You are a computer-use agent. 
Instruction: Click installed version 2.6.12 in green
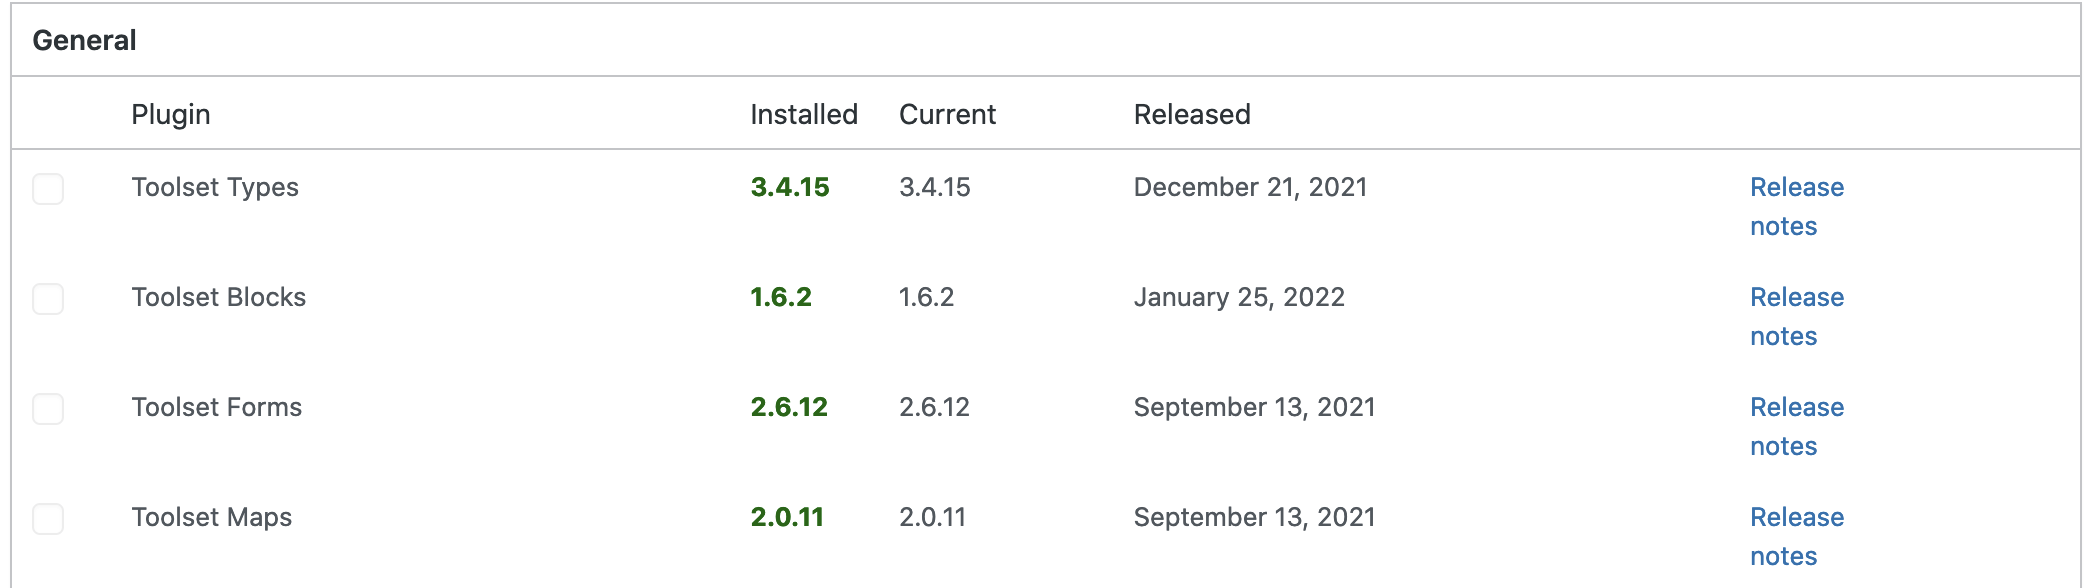pyautogui.click(x=789, y=408)
